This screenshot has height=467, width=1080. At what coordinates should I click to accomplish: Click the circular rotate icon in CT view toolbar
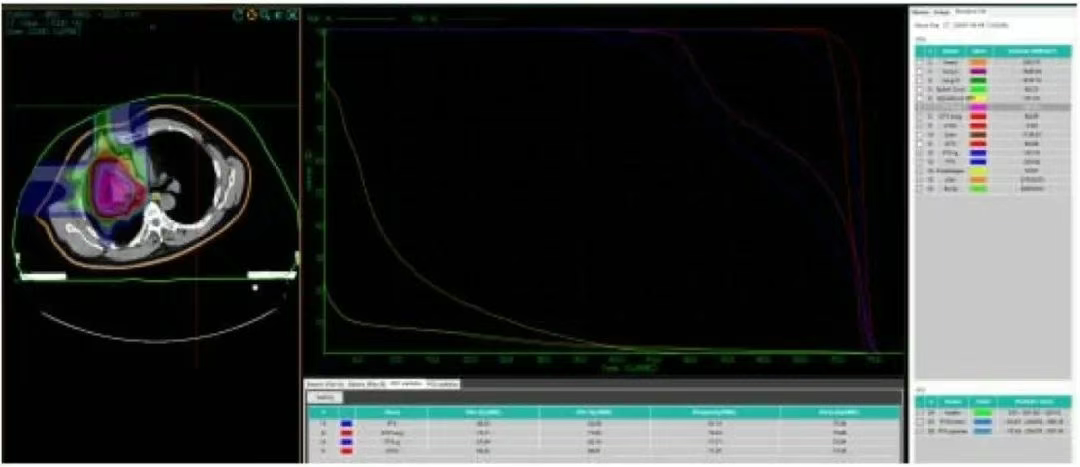(x=238, y=14)
